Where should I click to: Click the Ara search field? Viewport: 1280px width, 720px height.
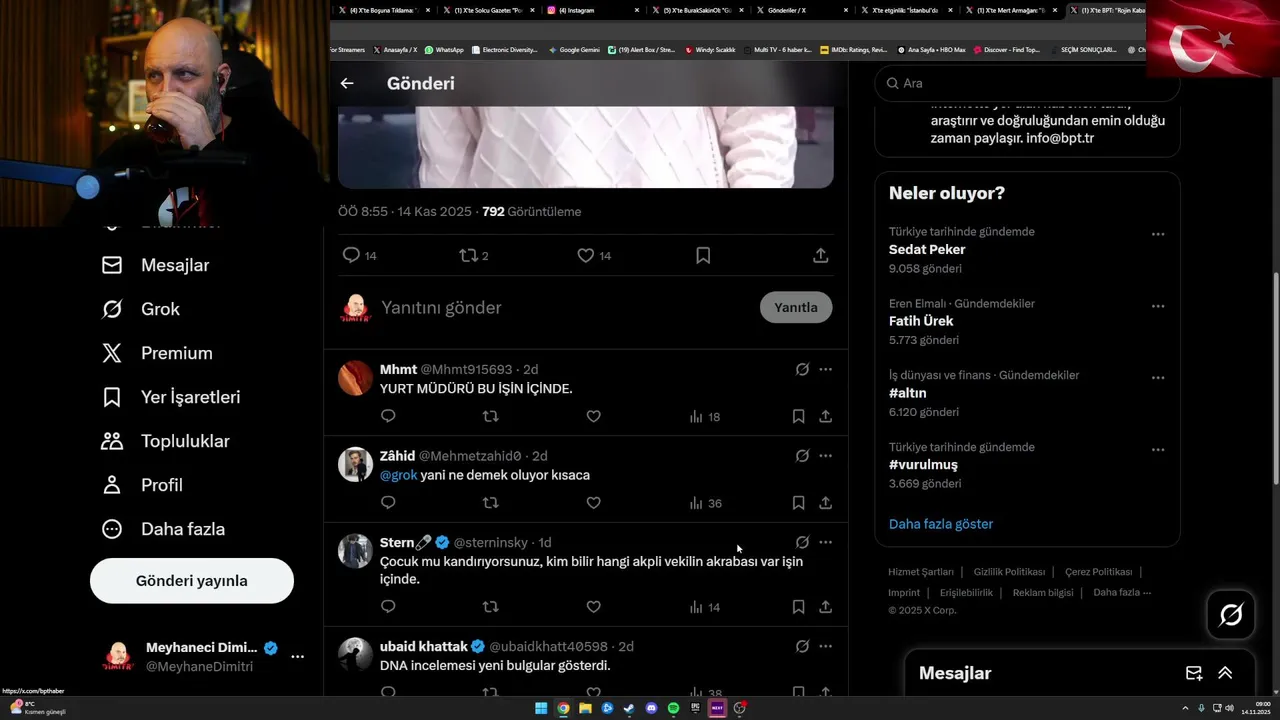pos(1027,83)
